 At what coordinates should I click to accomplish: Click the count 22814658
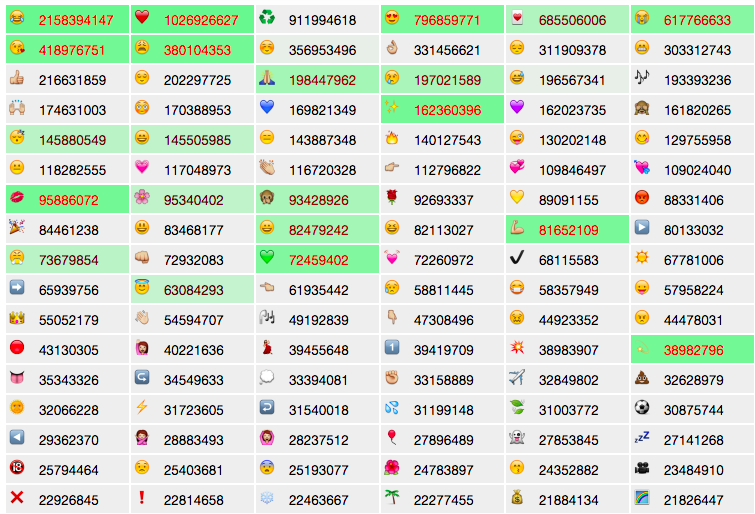click(x=193, y=500)
